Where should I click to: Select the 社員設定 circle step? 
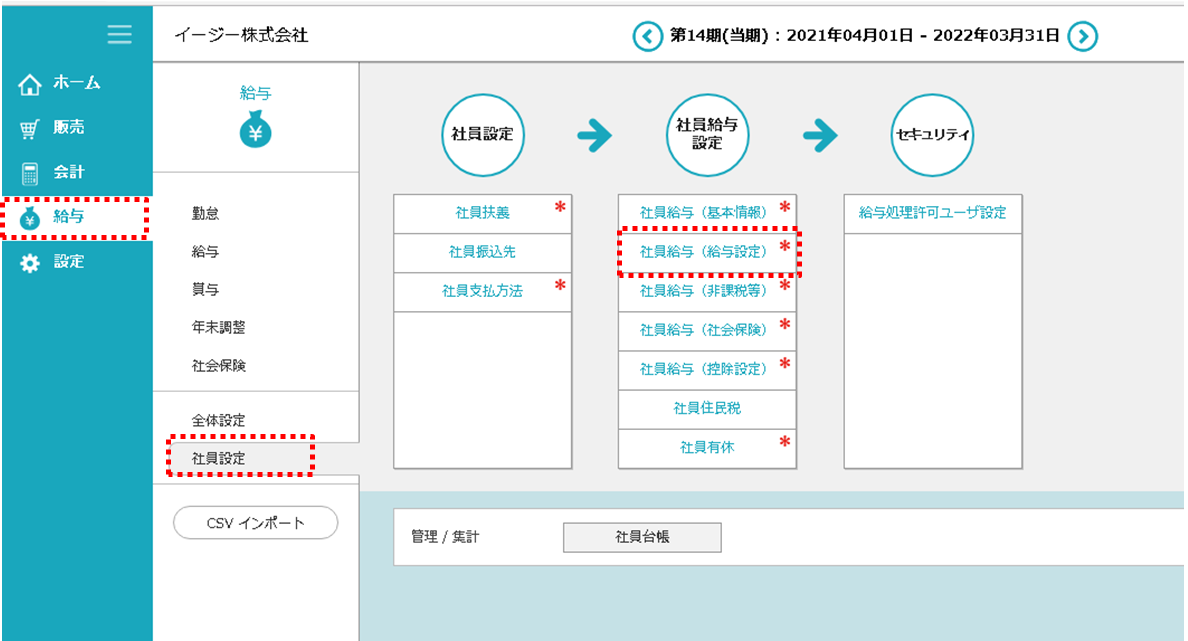482,135
